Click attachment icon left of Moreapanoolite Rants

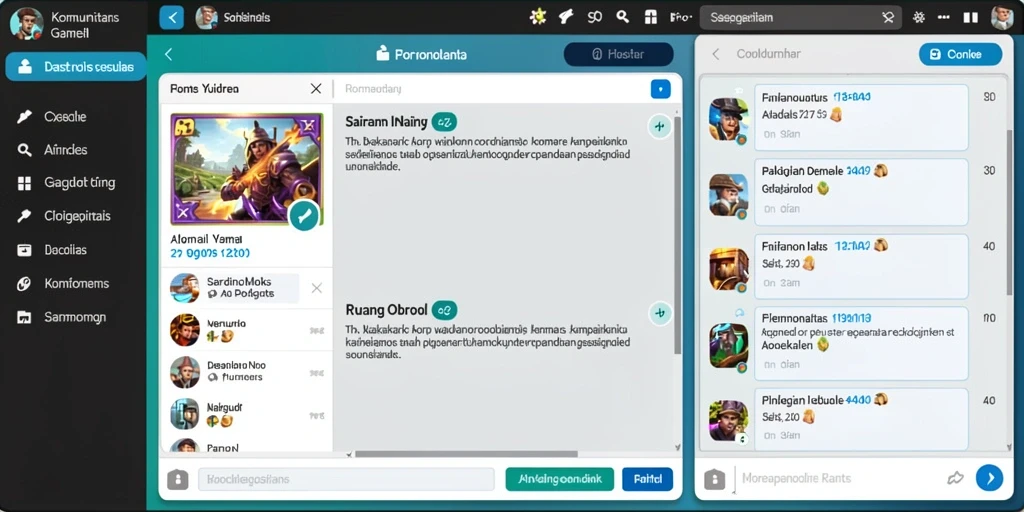click(715, 479)
